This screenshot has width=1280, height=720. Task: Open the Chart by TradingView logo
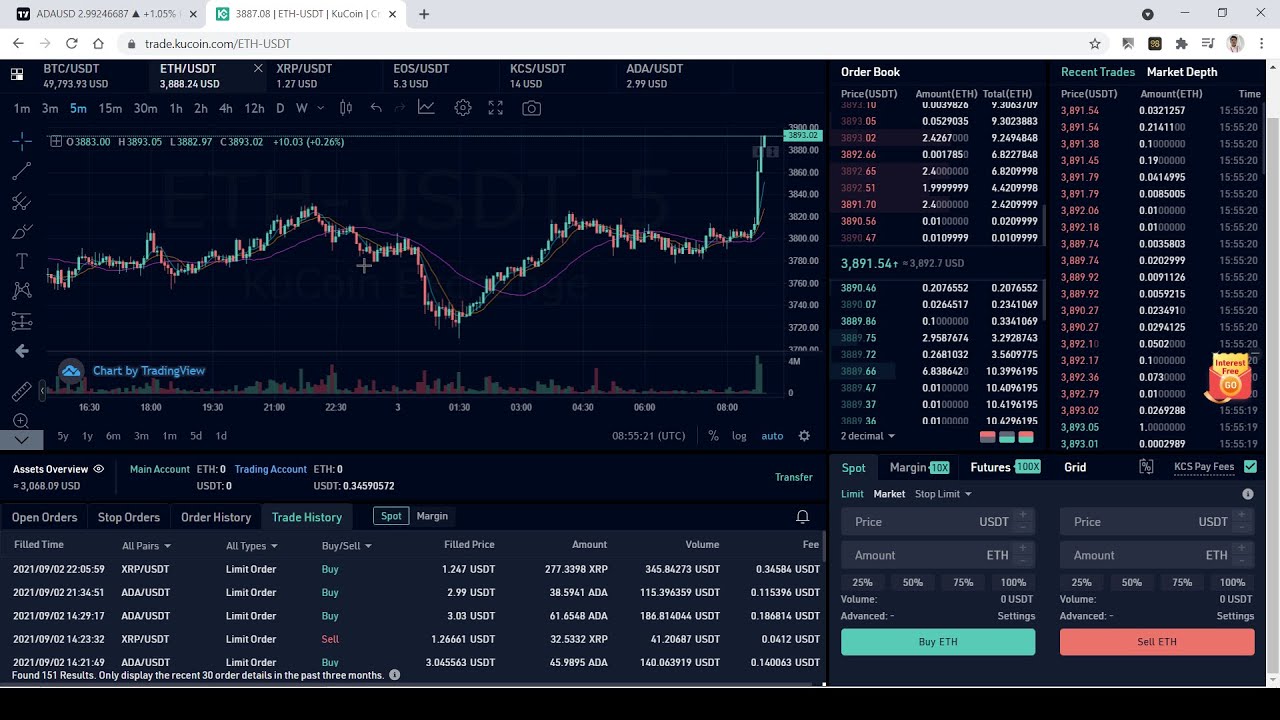point(71,371)
